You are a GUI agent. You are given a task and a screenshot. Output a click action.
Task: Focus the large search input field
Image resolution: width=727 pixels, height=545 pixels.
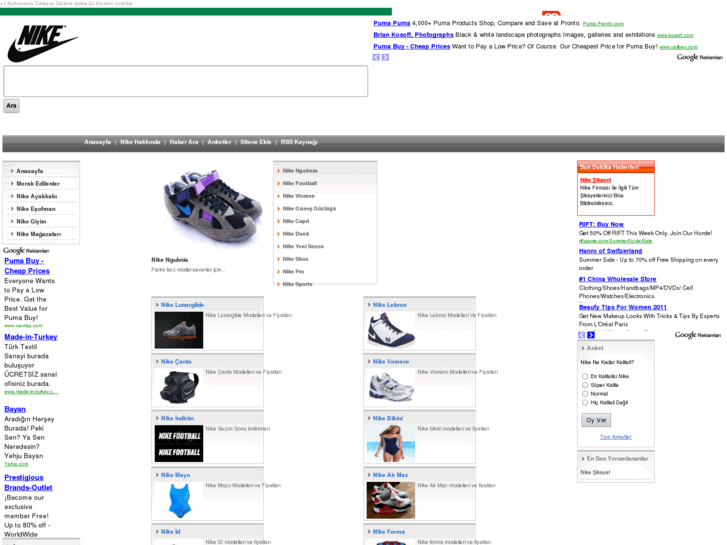coord(185,81)
